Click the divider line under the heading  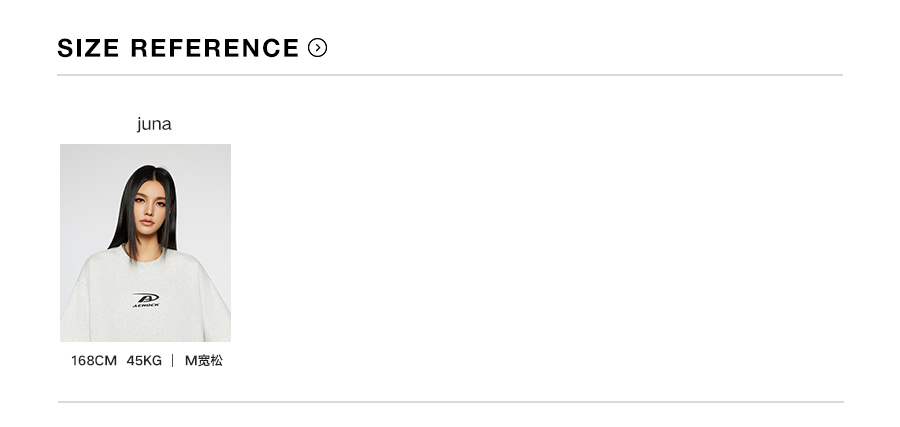(x=450, y=75)
